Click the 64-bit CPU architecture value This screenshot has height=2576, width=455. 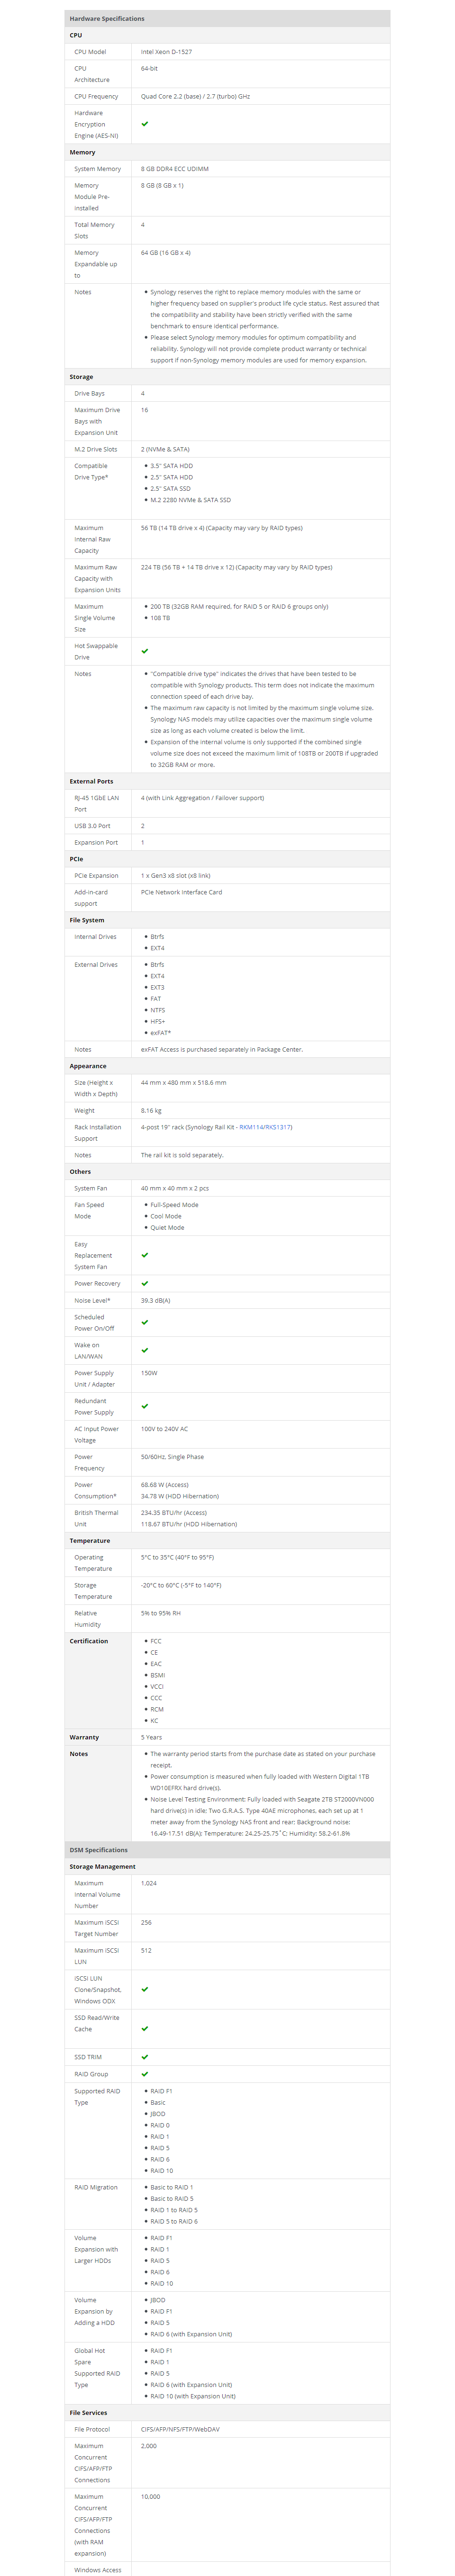(x=149, y=69)
